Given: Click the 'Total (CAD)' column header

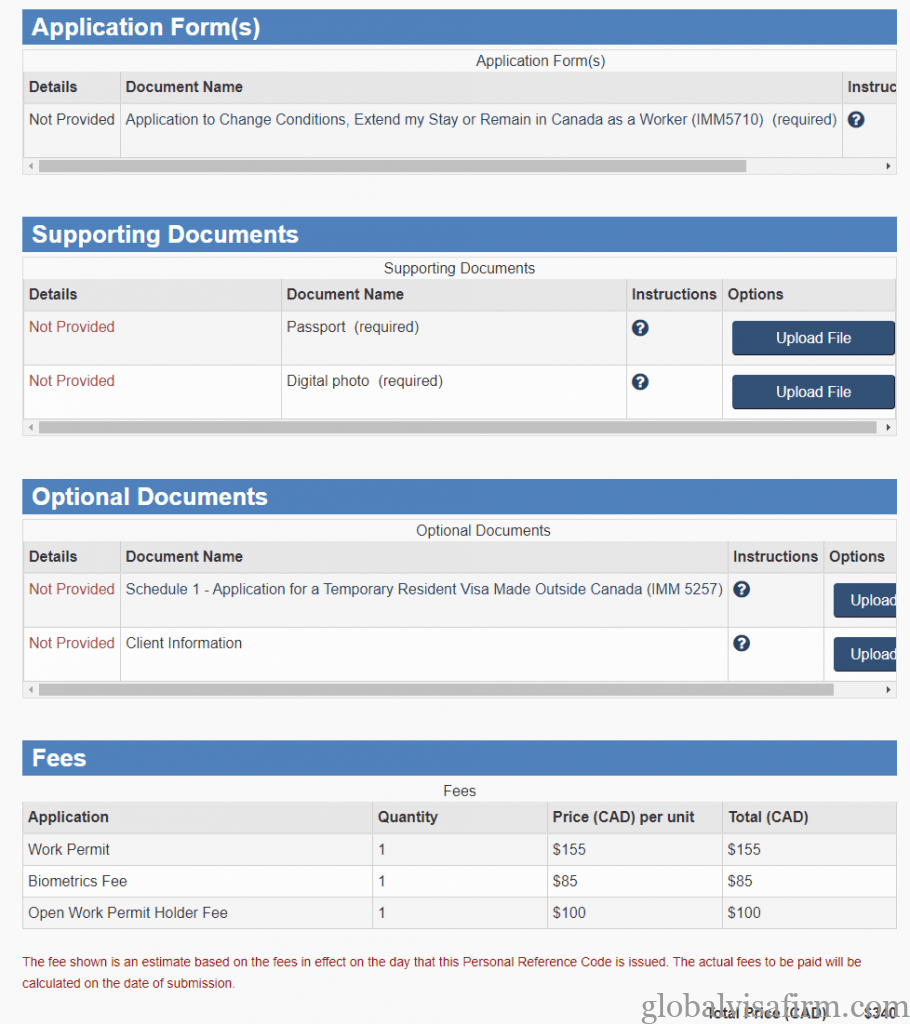Looking at the screenshot, I should [x=768, y=817].
